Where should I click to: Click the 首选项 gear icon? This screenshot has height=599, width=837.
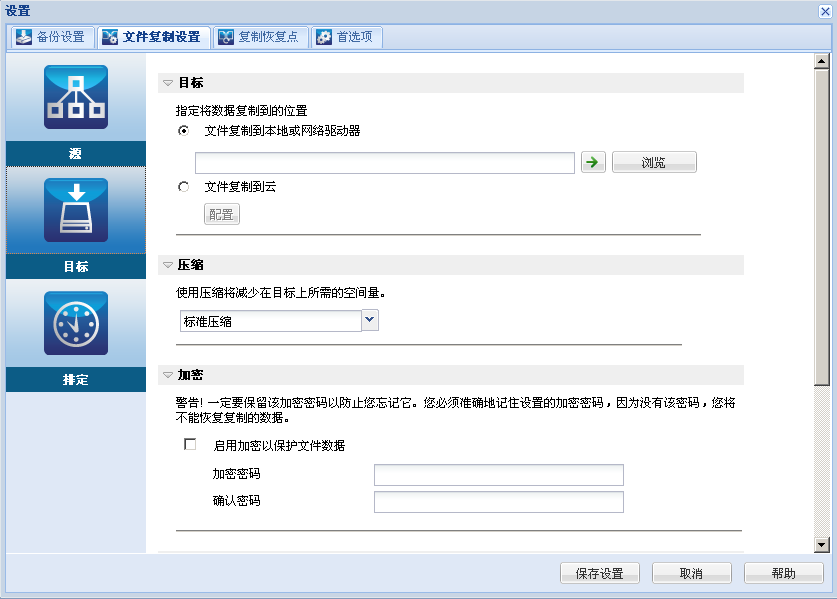[323, 37]
